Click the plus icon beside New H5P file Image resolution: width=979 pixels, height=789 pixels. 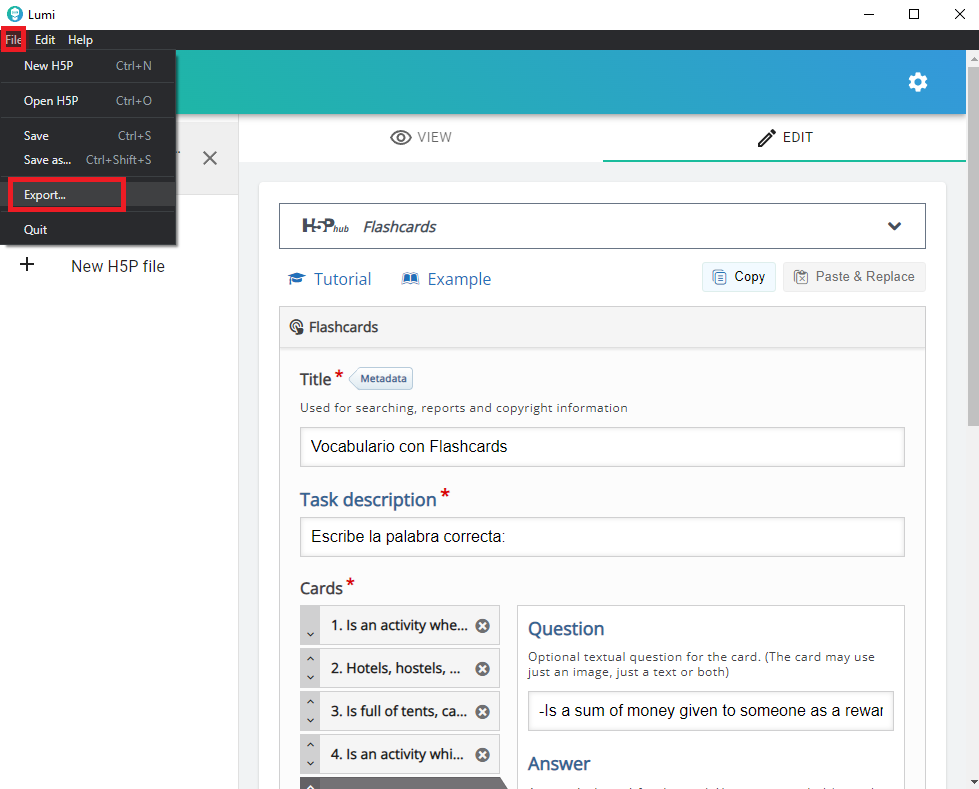(x=27, y=265)
